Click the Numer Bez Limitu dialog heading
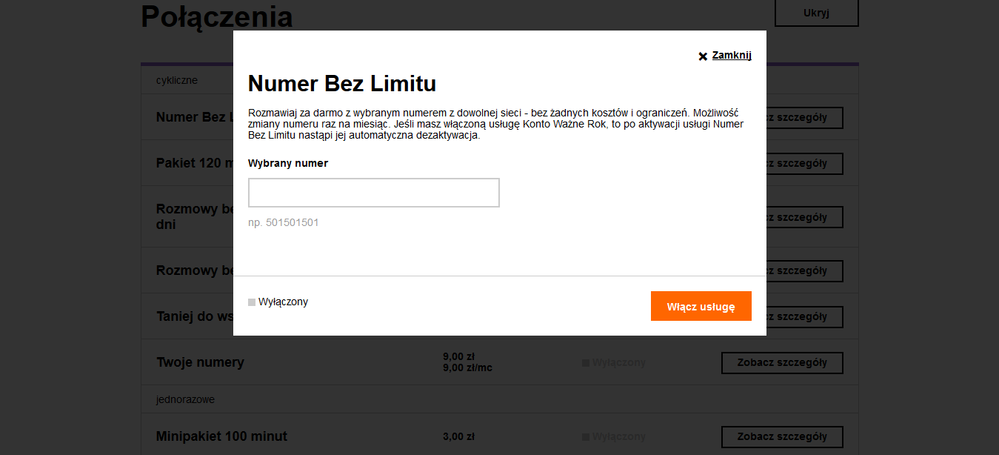Viewport: 999px width, 455px height. pyautogui.click(x=342, y=84)
